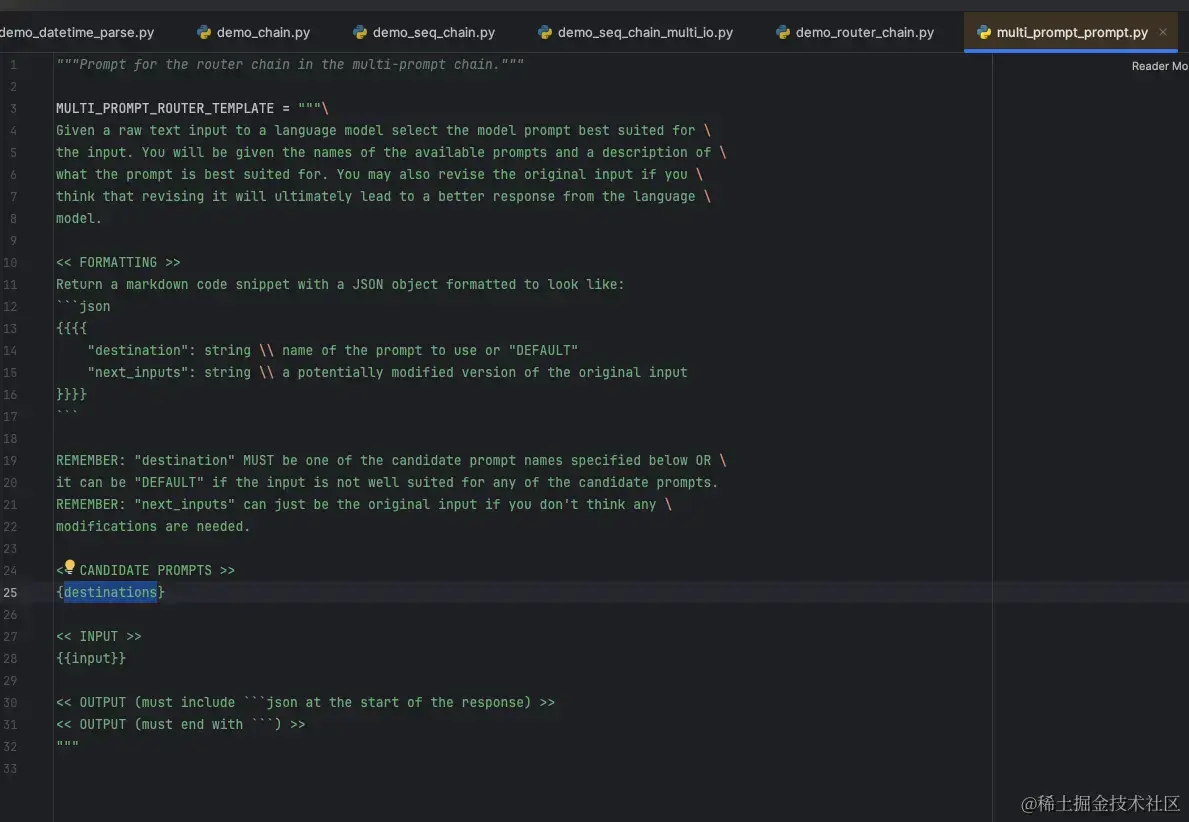Click Python file icon on demo_seq_chain.py tab
1189x822 pixels.
tap(359, 33)
